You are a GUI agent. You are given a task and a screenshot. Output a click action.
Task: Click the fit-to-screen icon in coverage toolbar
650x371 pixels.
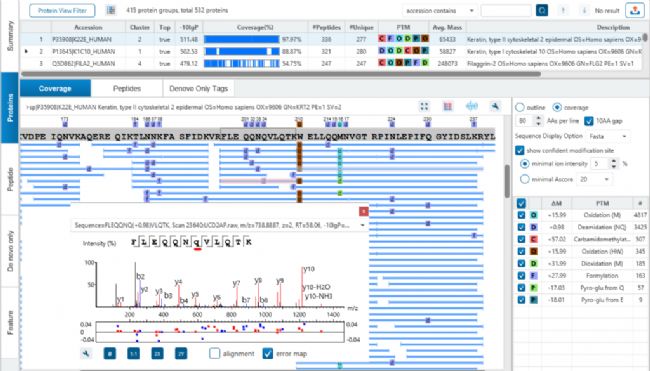[x=424, y=107]
